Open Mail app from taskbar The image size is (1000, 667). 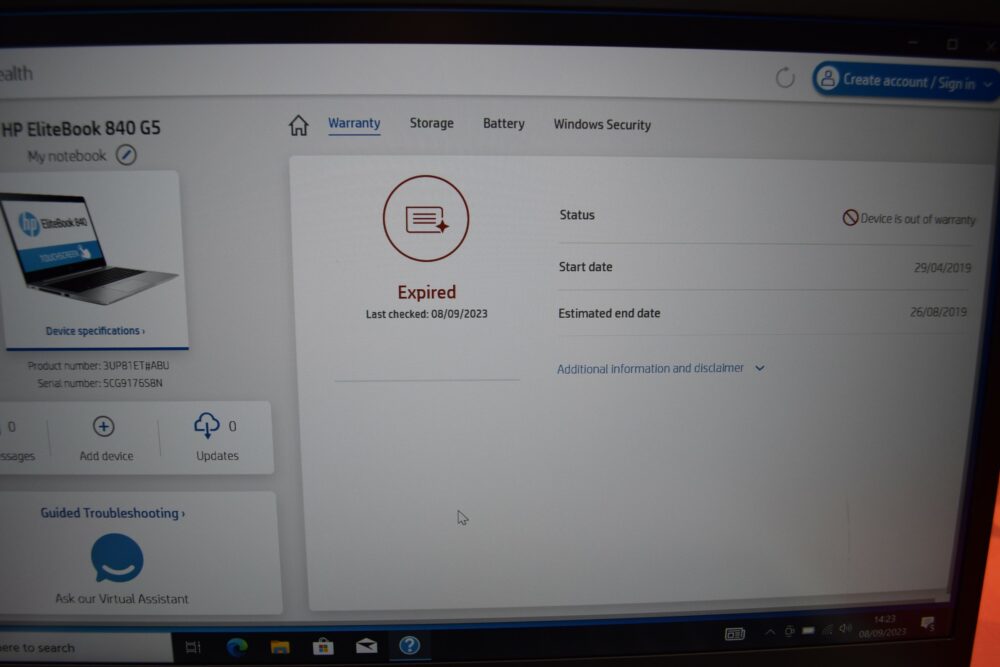[366, 646]
